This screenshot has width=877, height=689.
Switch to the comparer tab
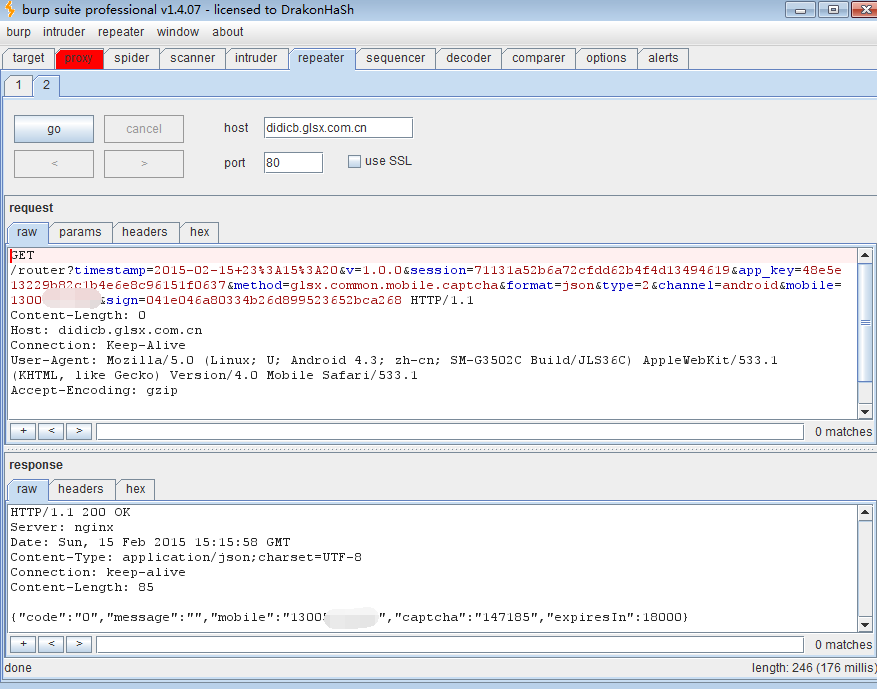[539, 58]
